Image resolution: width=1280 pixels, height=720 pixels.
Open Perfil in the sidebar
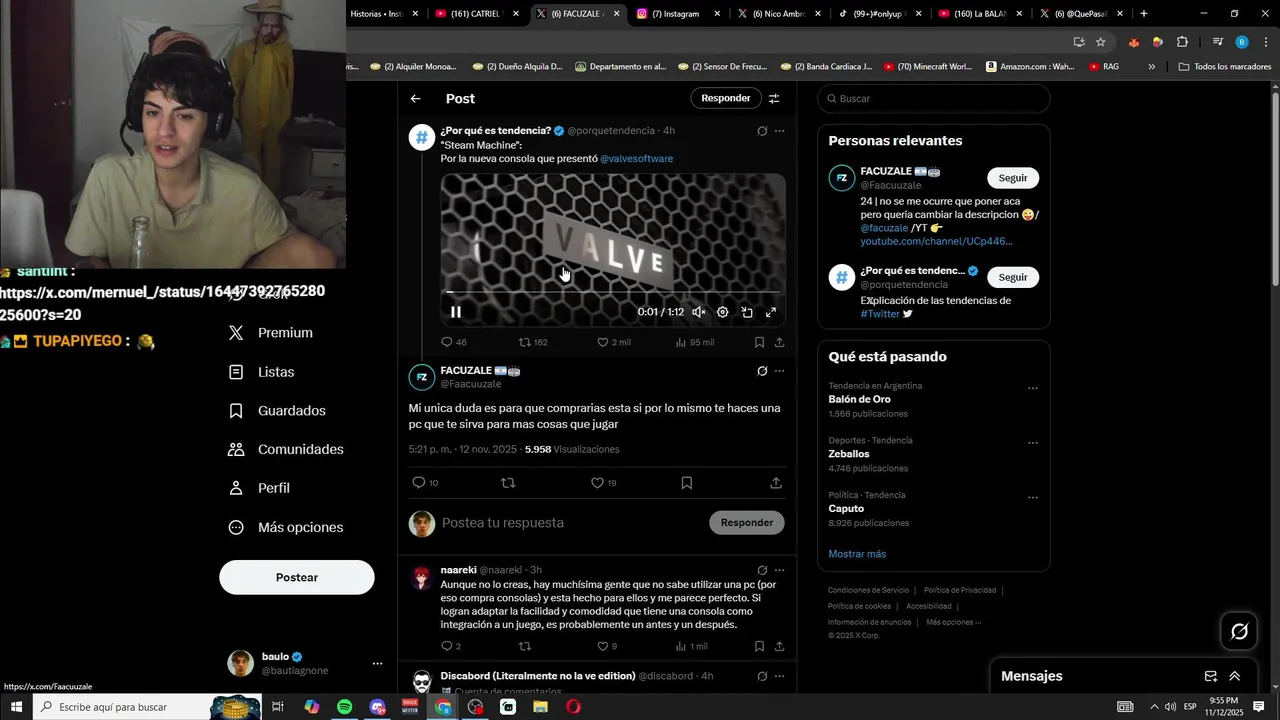click(x=260, y=488)
